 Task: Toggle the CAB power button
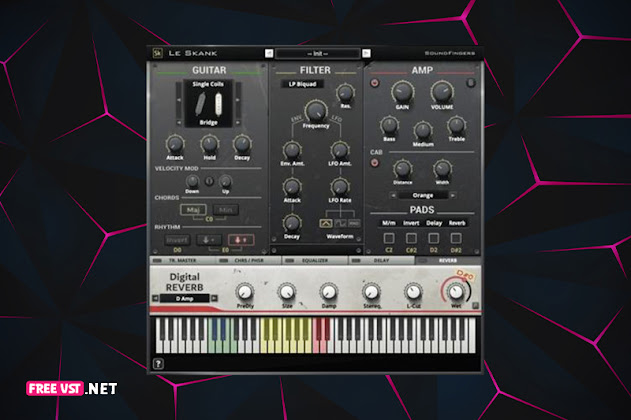(x=375, y=163)
